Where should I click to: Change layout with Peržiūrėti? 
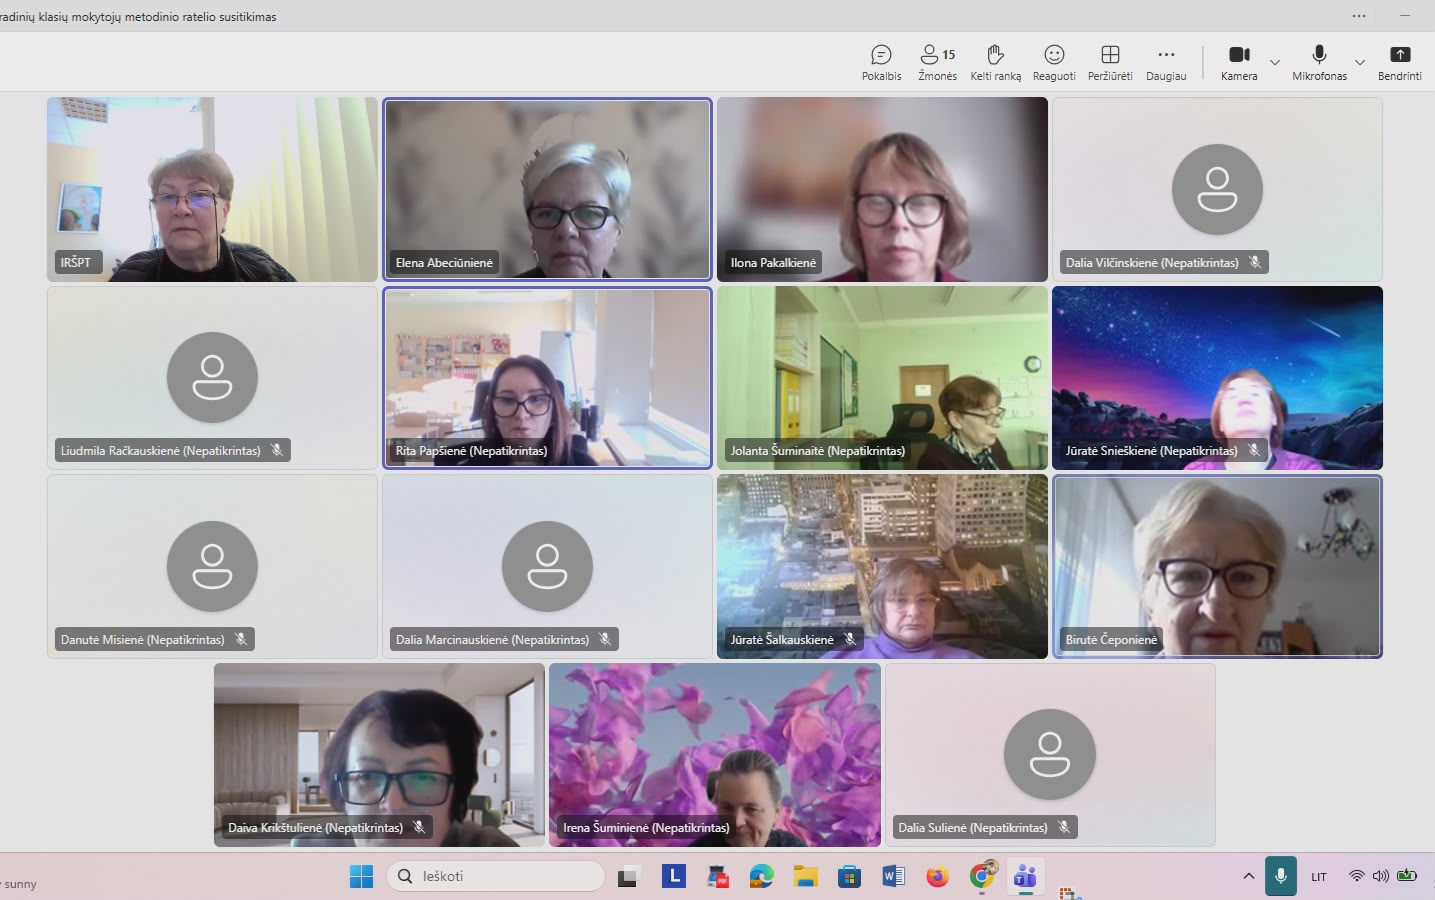(1110, 62)
